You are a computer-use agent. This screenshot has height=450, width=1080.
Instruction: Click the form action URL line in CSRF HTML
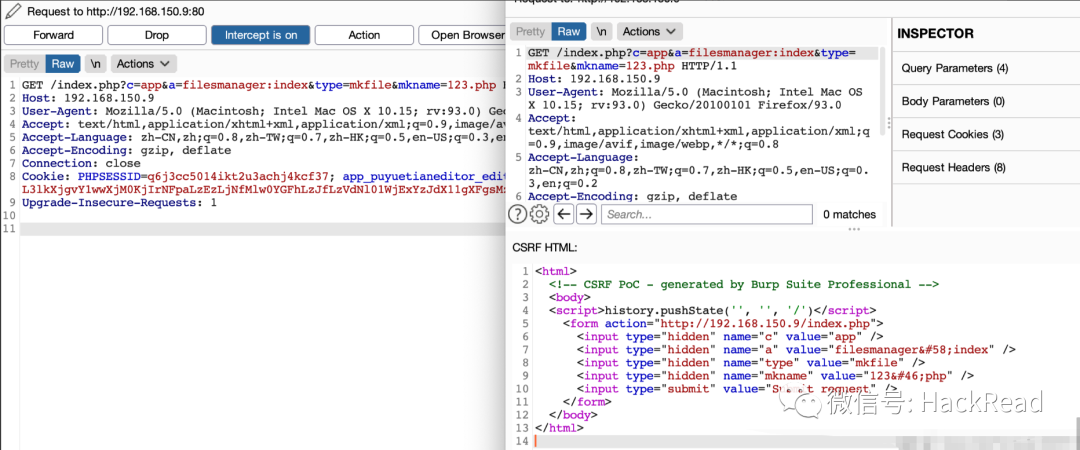(x=723, y=323)
